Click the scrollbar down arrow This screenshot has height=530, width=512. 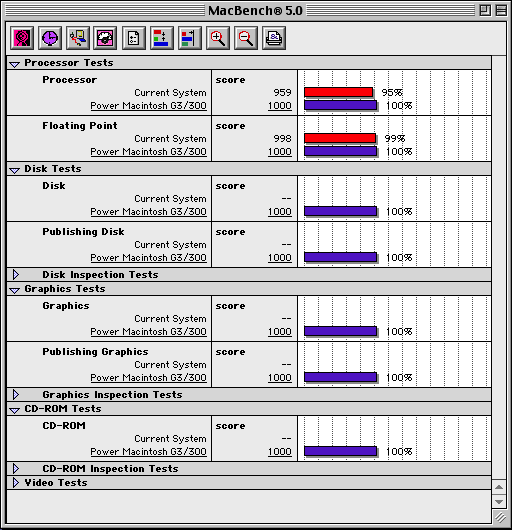(499, 502)
